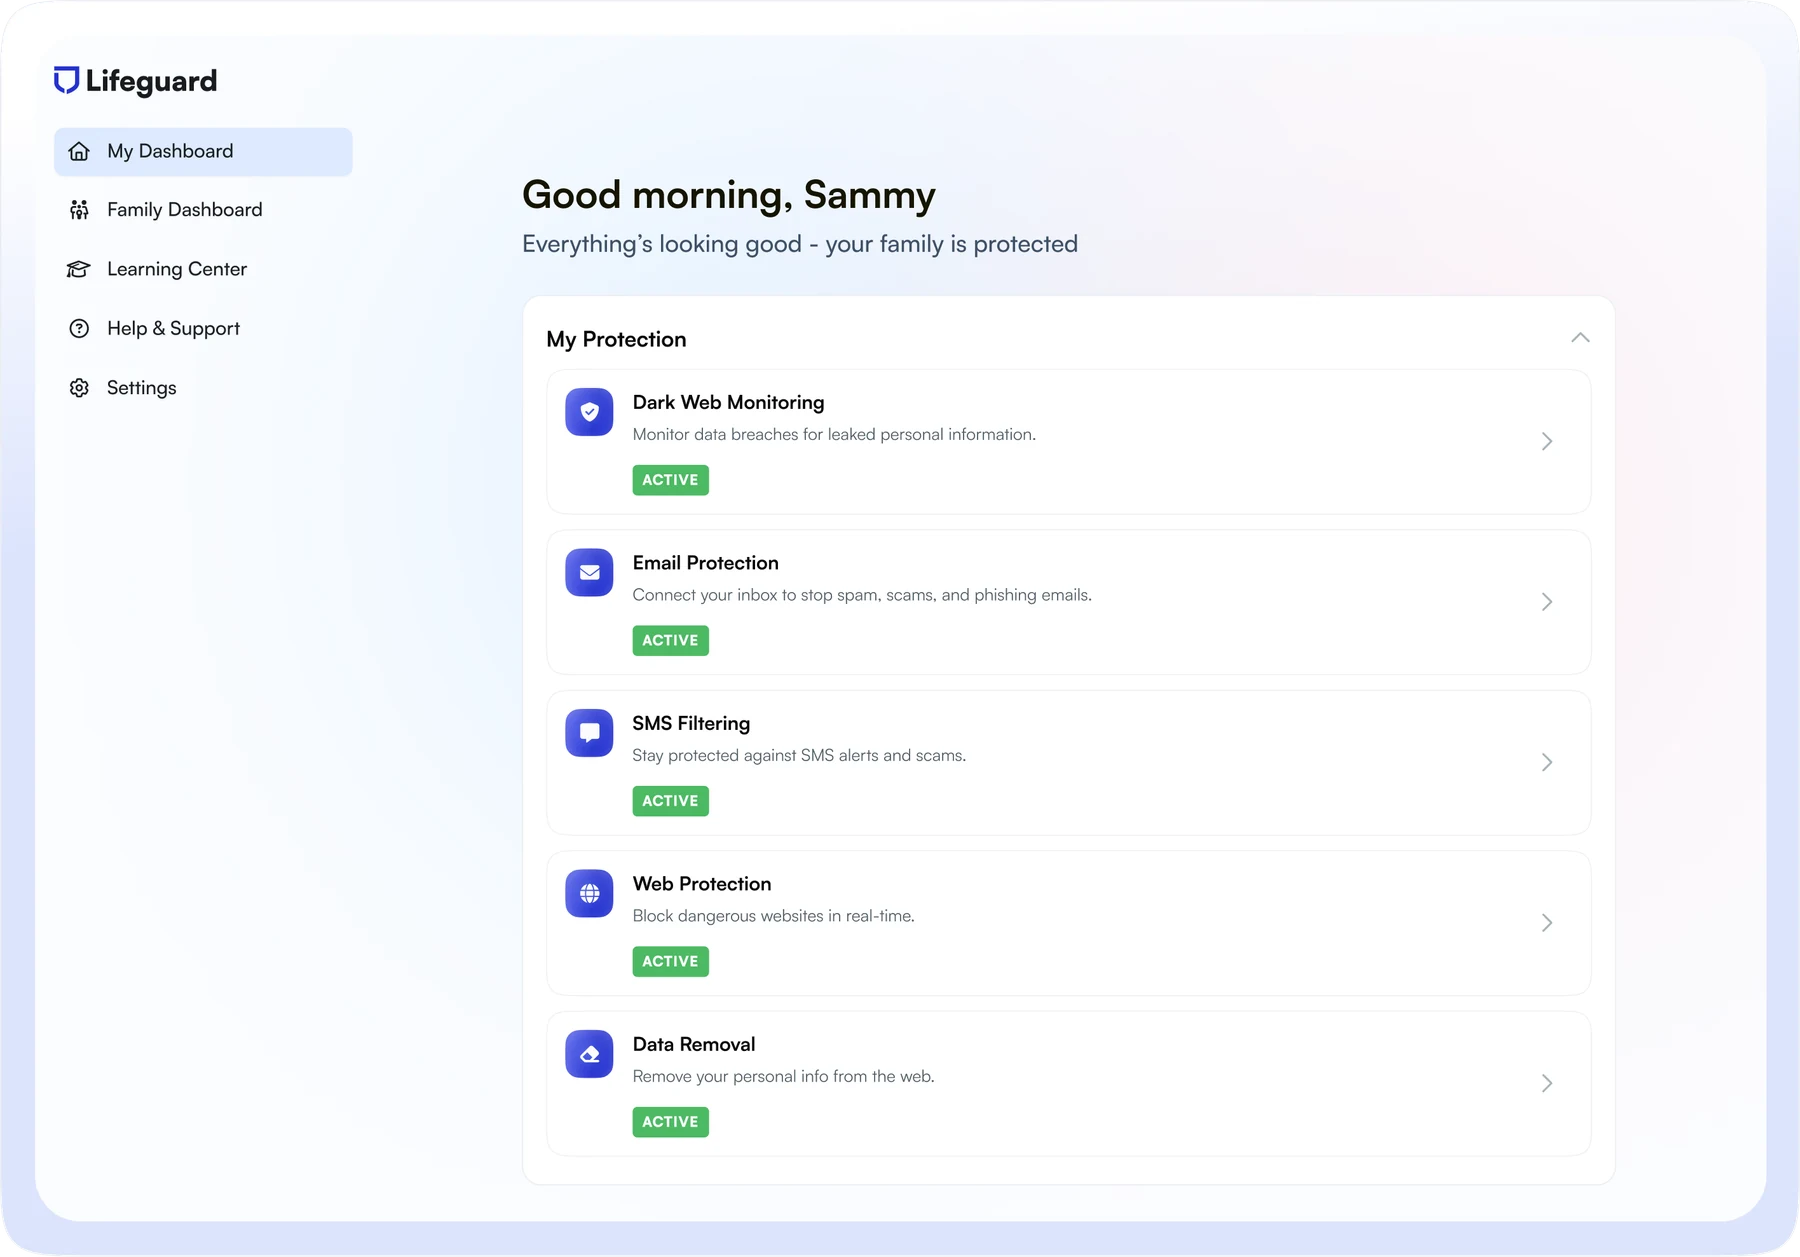Click the Lifeguard brand name text
This screenshot has height=1257, width=1800.
151,81
